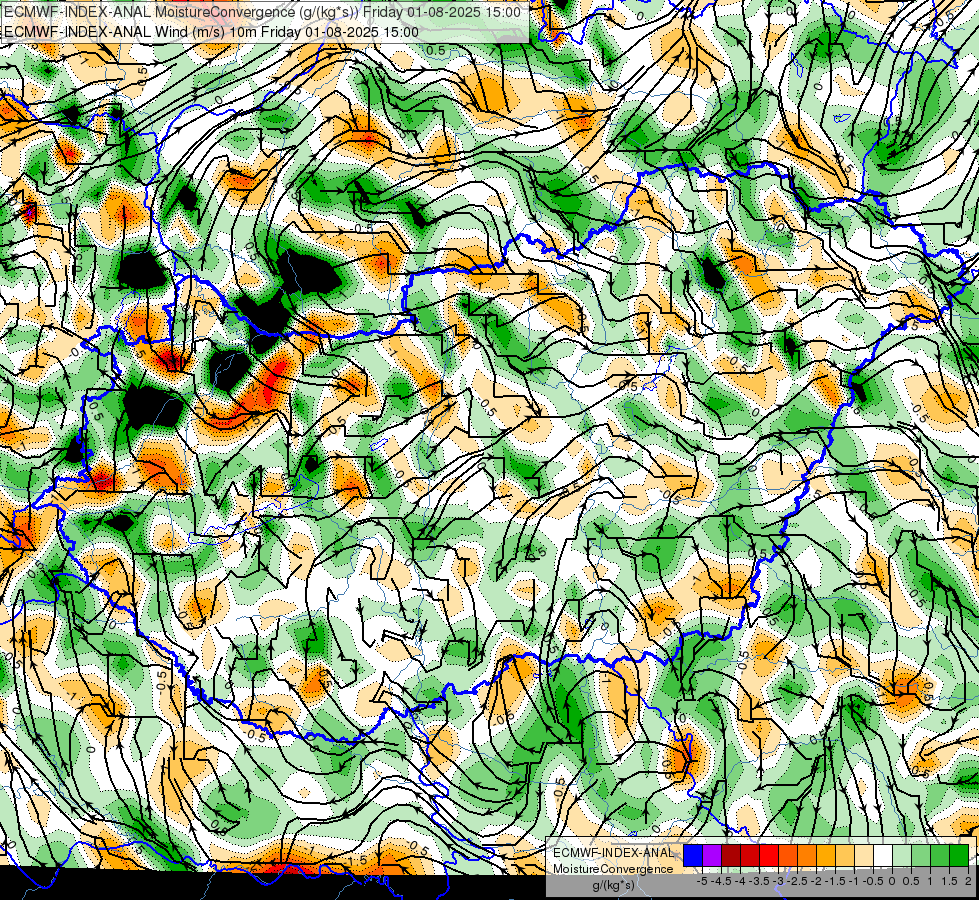Click the -1.5 tick label on the legend
Screen dimensions: 979x900
[x=835, y=881]
